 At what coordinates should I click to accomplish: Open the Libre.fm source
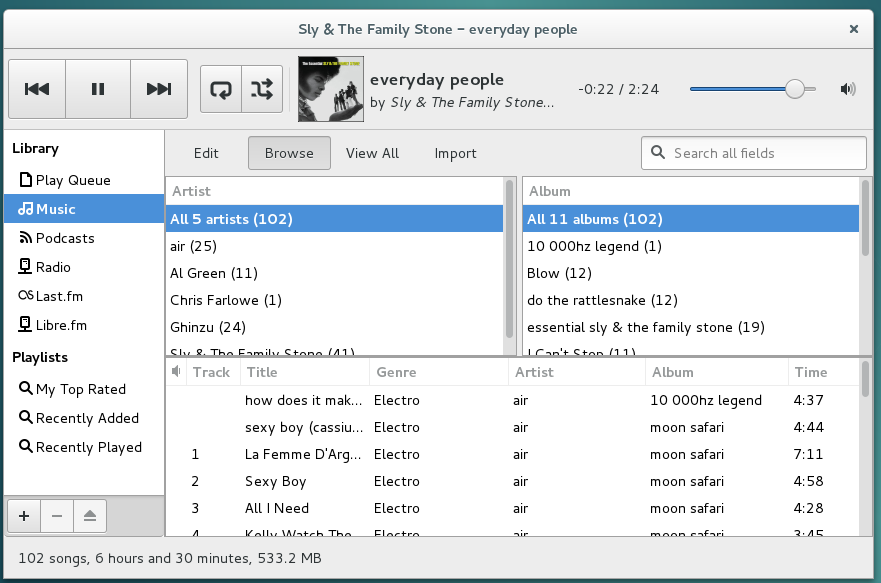coord(84,325)
